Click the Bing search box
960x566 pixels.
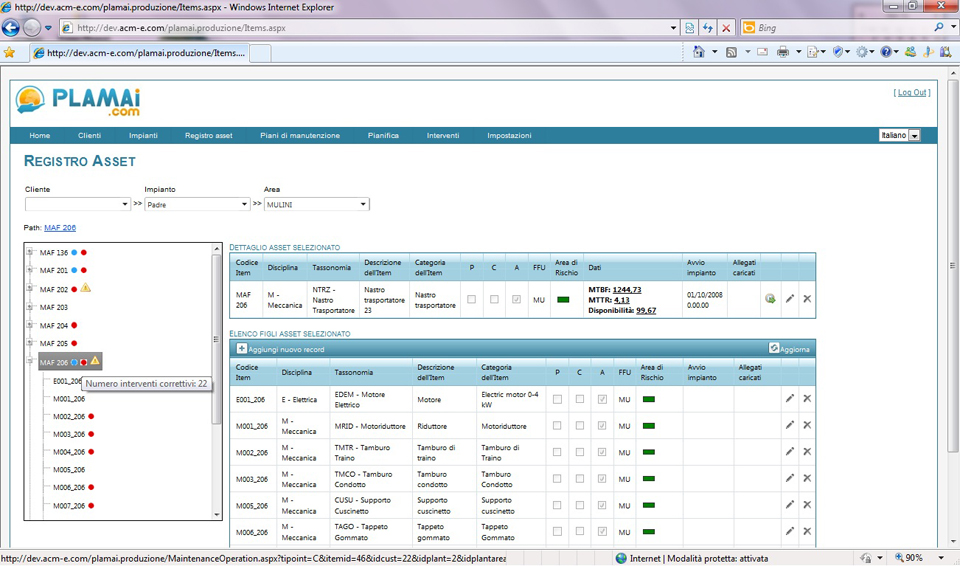click(x=844, y=28)
